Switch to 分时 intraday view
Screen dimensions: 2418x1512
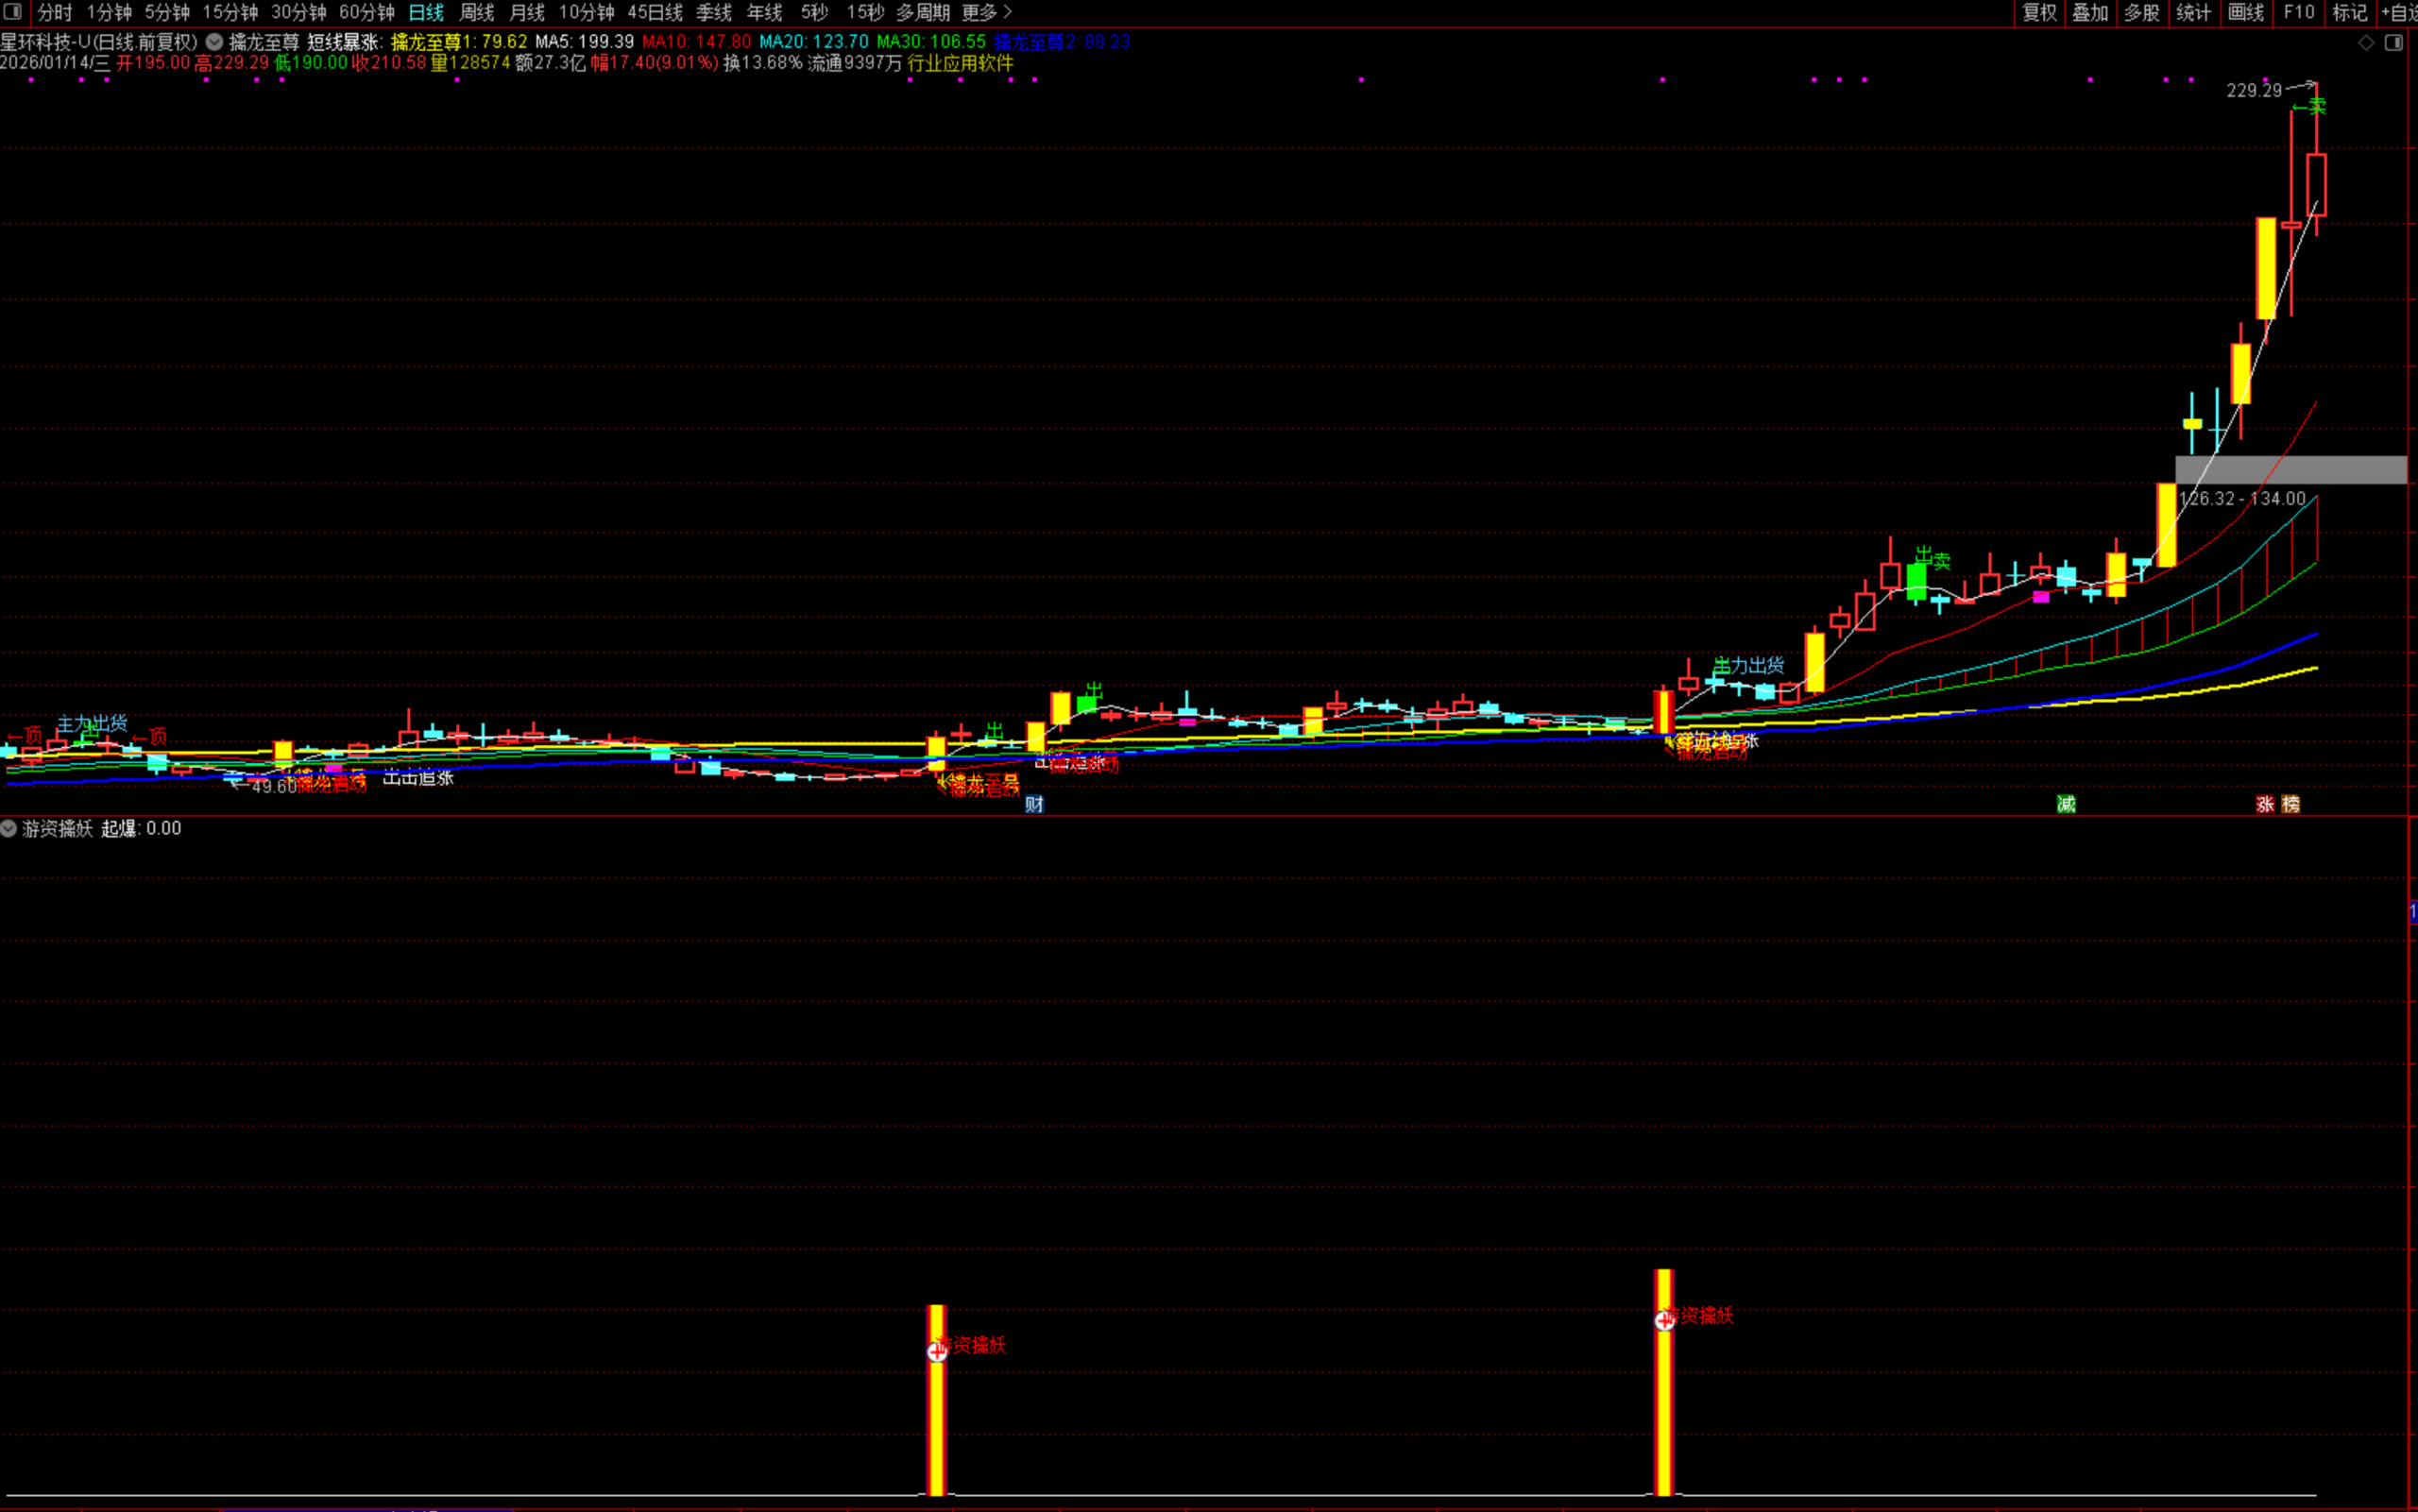coord(55,12)
